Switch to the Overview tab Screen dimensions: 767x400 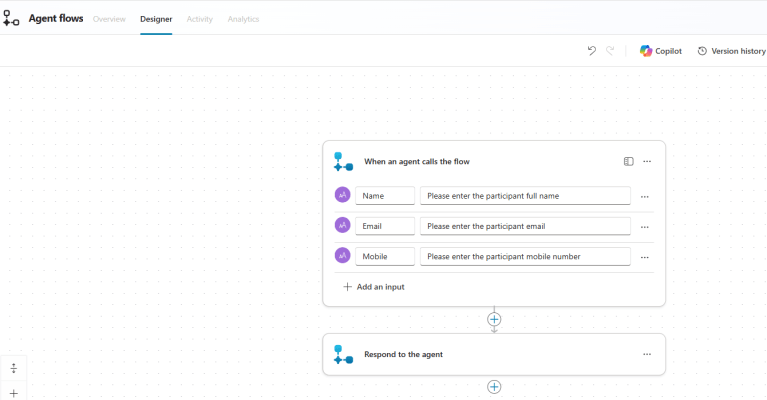pyautogui.click(x=109, y=19)
